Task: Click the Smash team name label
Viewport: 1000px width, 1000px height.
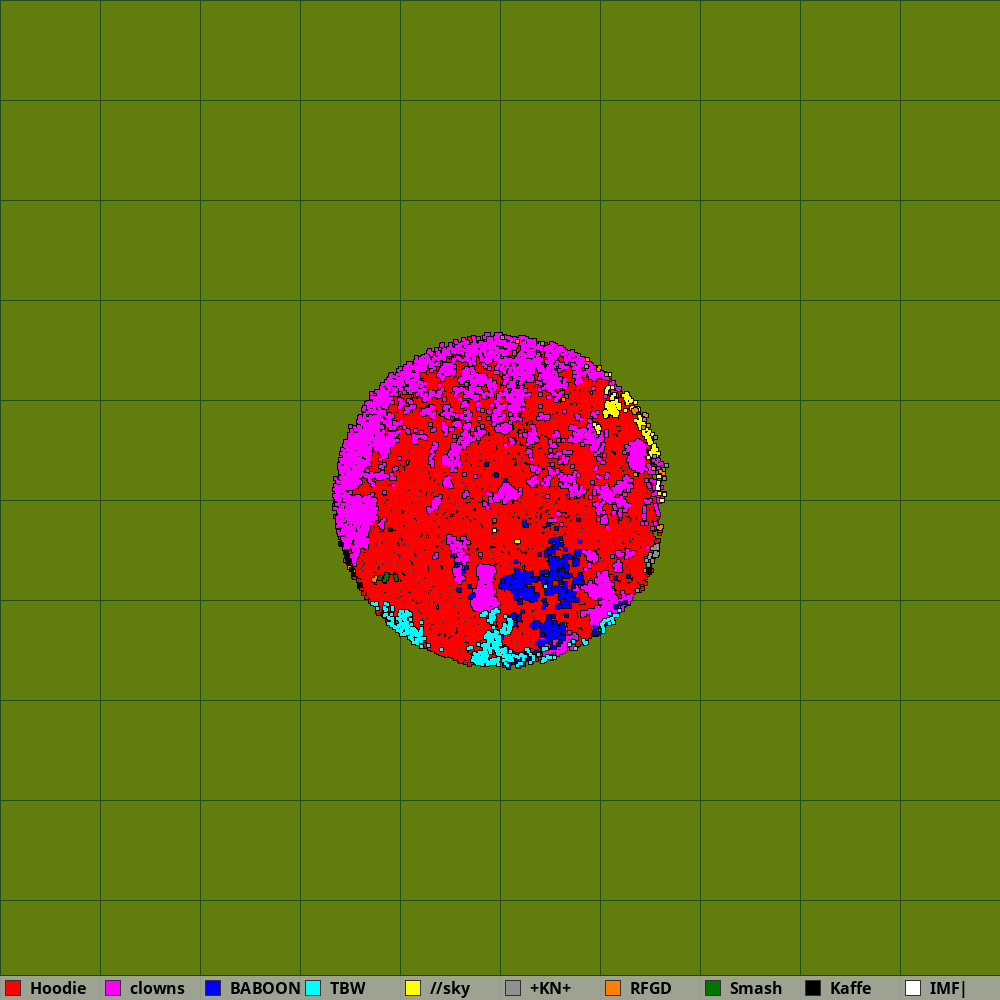Action: click(756, 988)
